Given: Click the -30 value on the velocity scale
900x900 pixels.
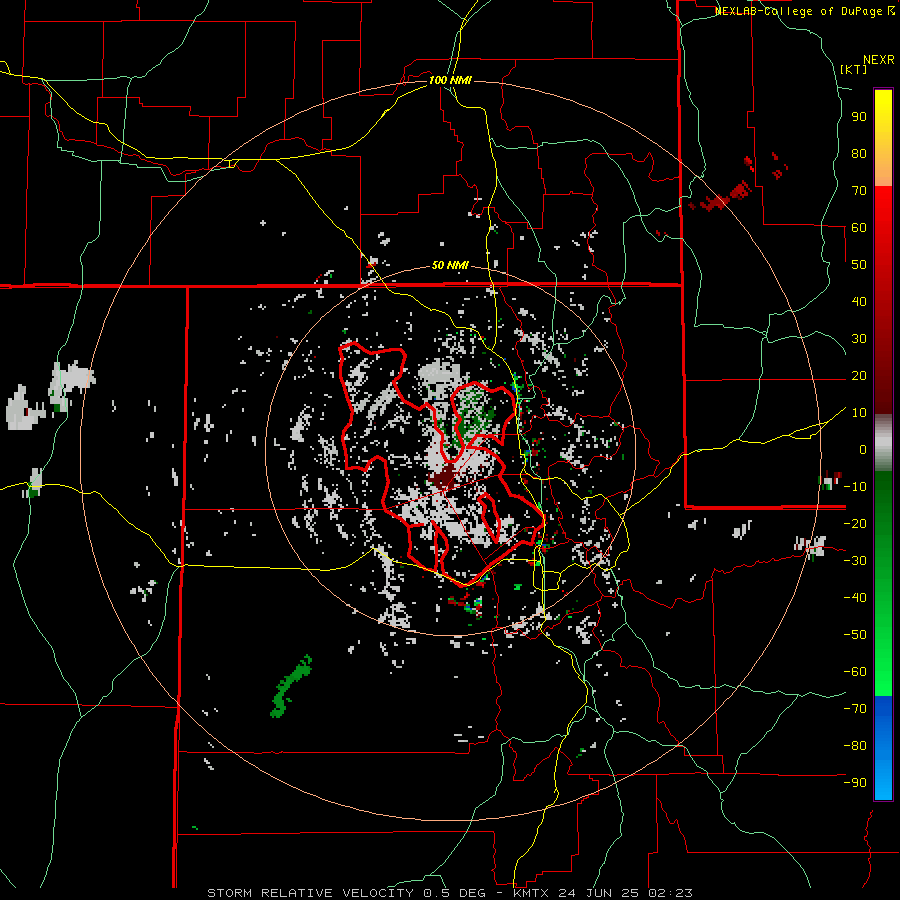Looking at the screenshot, I should click(855, 560).
